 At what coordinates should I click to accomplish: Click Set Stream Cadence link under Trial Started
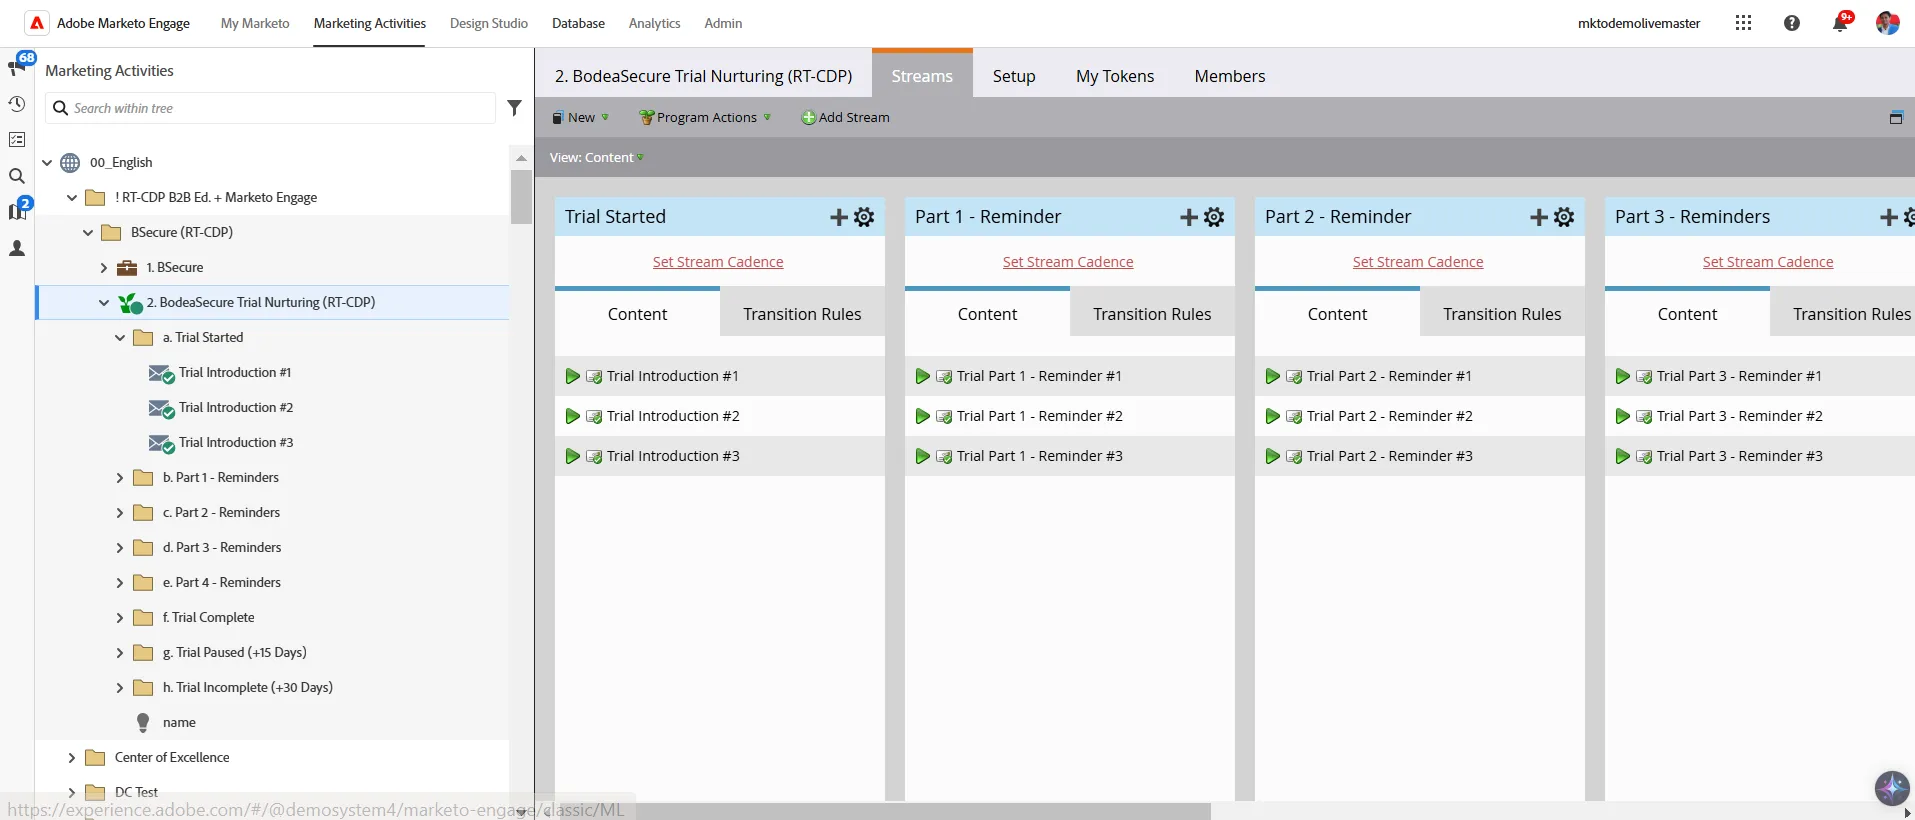(x=718, y=262)
